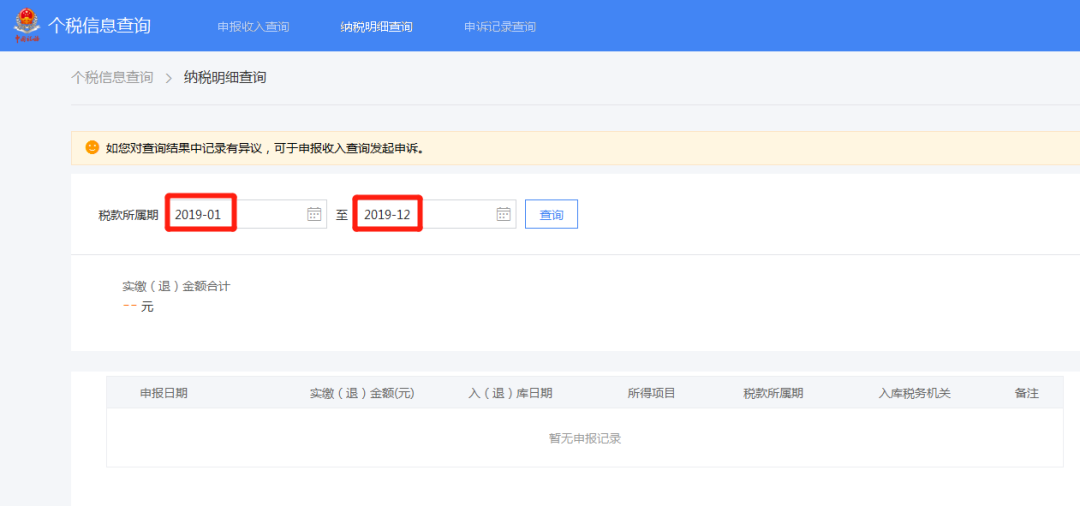
Task: Select the start period field showing 2019-01
Action: [247, 214]
